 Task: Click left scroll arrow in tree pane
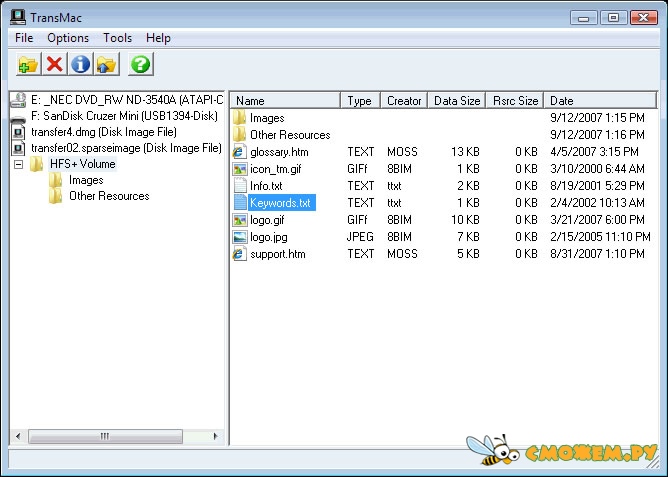click(x=18, y=436)
